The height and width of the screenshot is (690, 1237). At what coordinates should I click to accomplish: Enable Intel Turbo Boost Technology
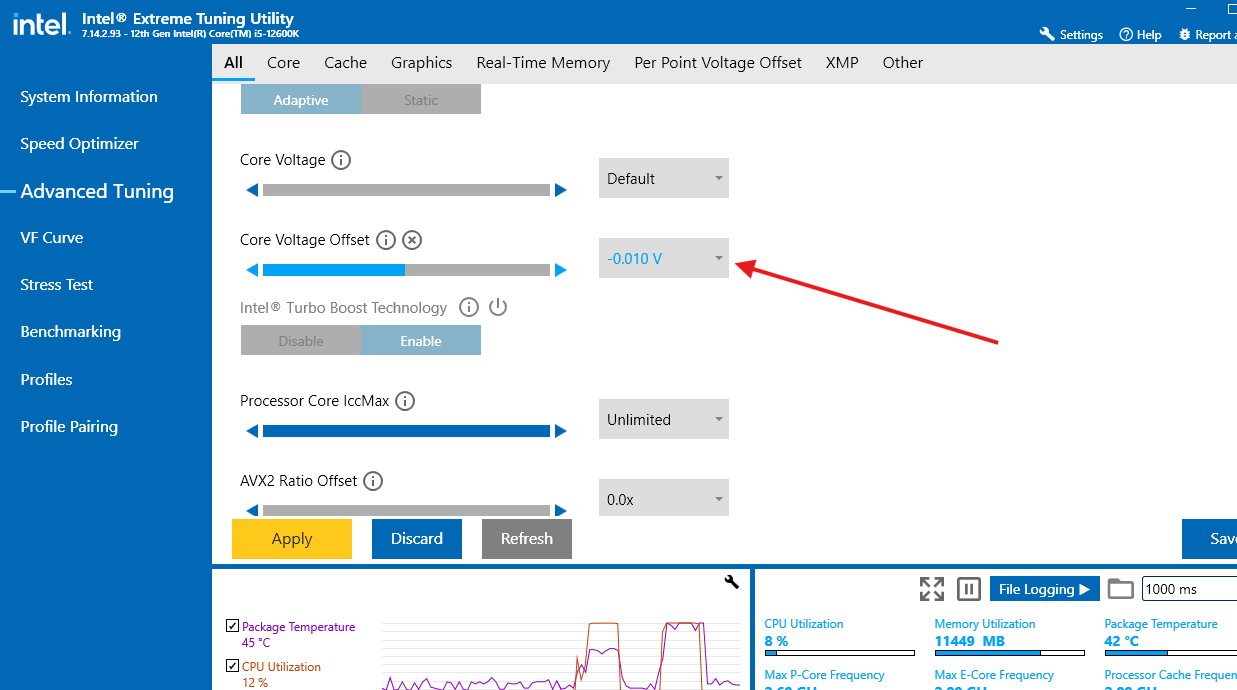421,341
